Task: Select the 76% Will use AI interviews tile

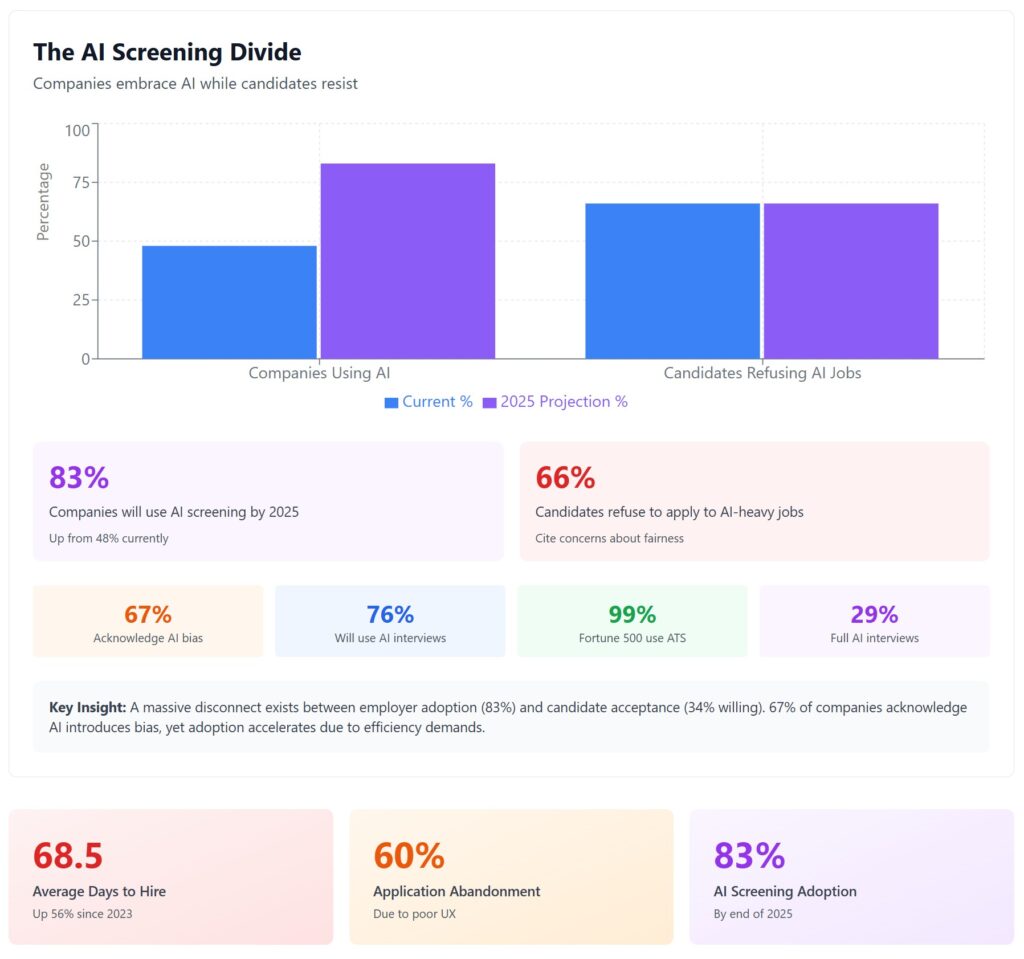Action: pyautogui.click(x=390, y=621)
